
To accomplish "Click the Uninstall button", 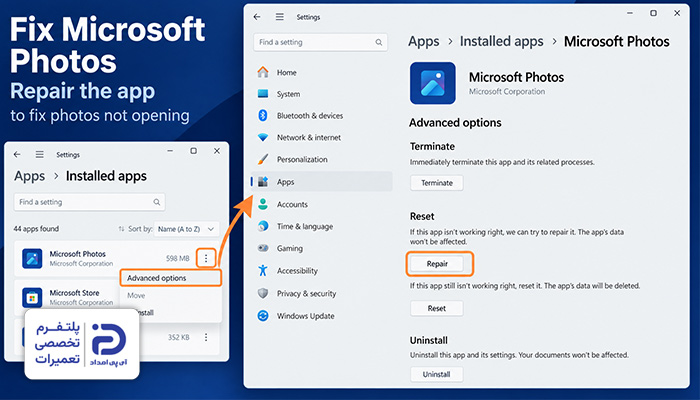I will [x=437, y=374].
